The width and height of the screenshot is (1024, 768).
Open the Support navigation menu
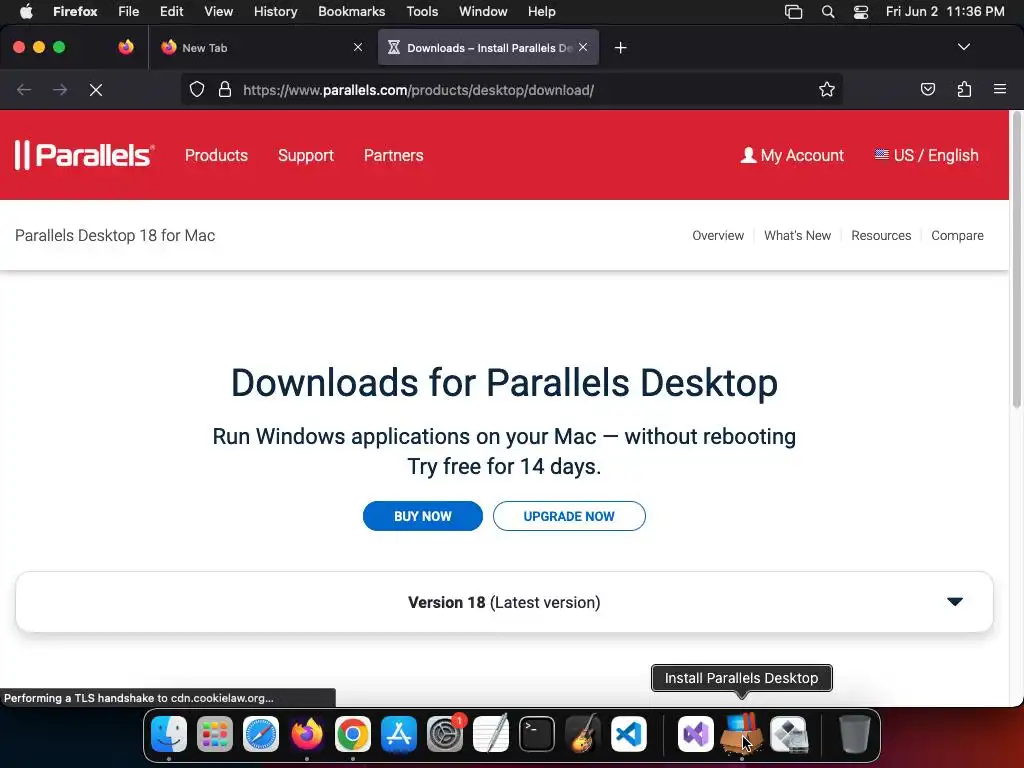coord(306,155)
